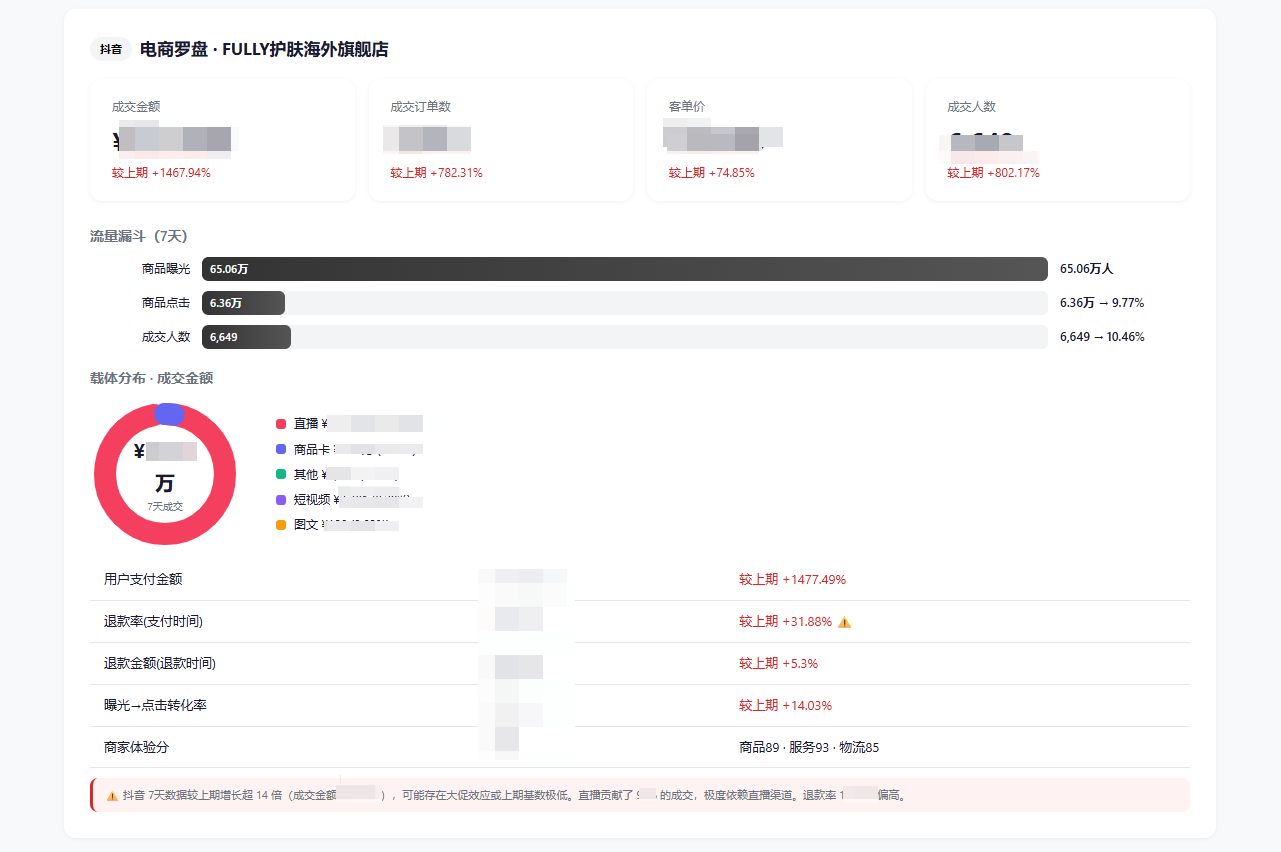The image size is (1281, 852).
Task: Select the 成交金额 card label
Action: tap(136, 107)
